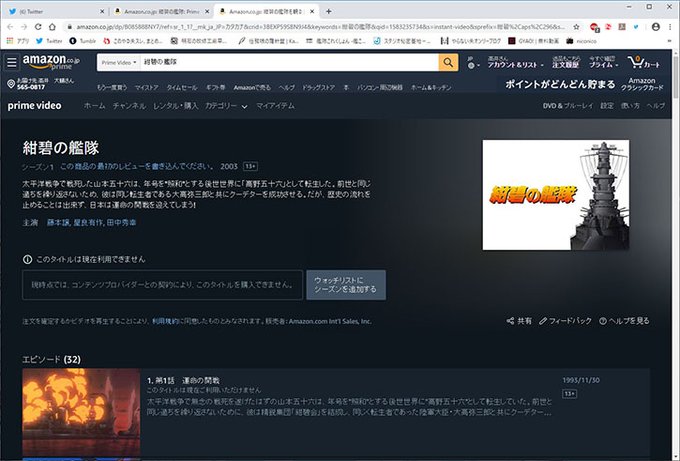Click the info icon beside このタイトルは現在利用できません
The image size is (680, 461).
(27, 259)
